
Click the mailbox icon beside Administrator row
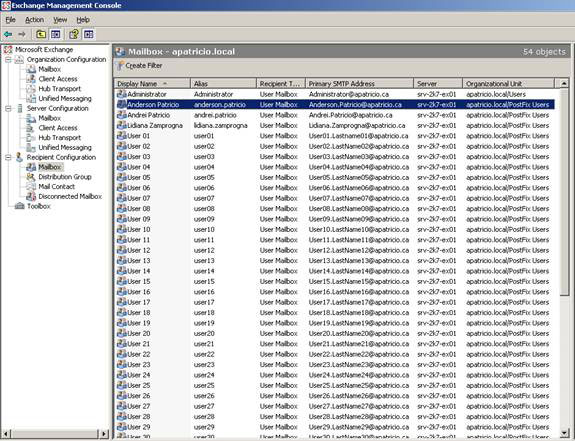tap(121, 94)
